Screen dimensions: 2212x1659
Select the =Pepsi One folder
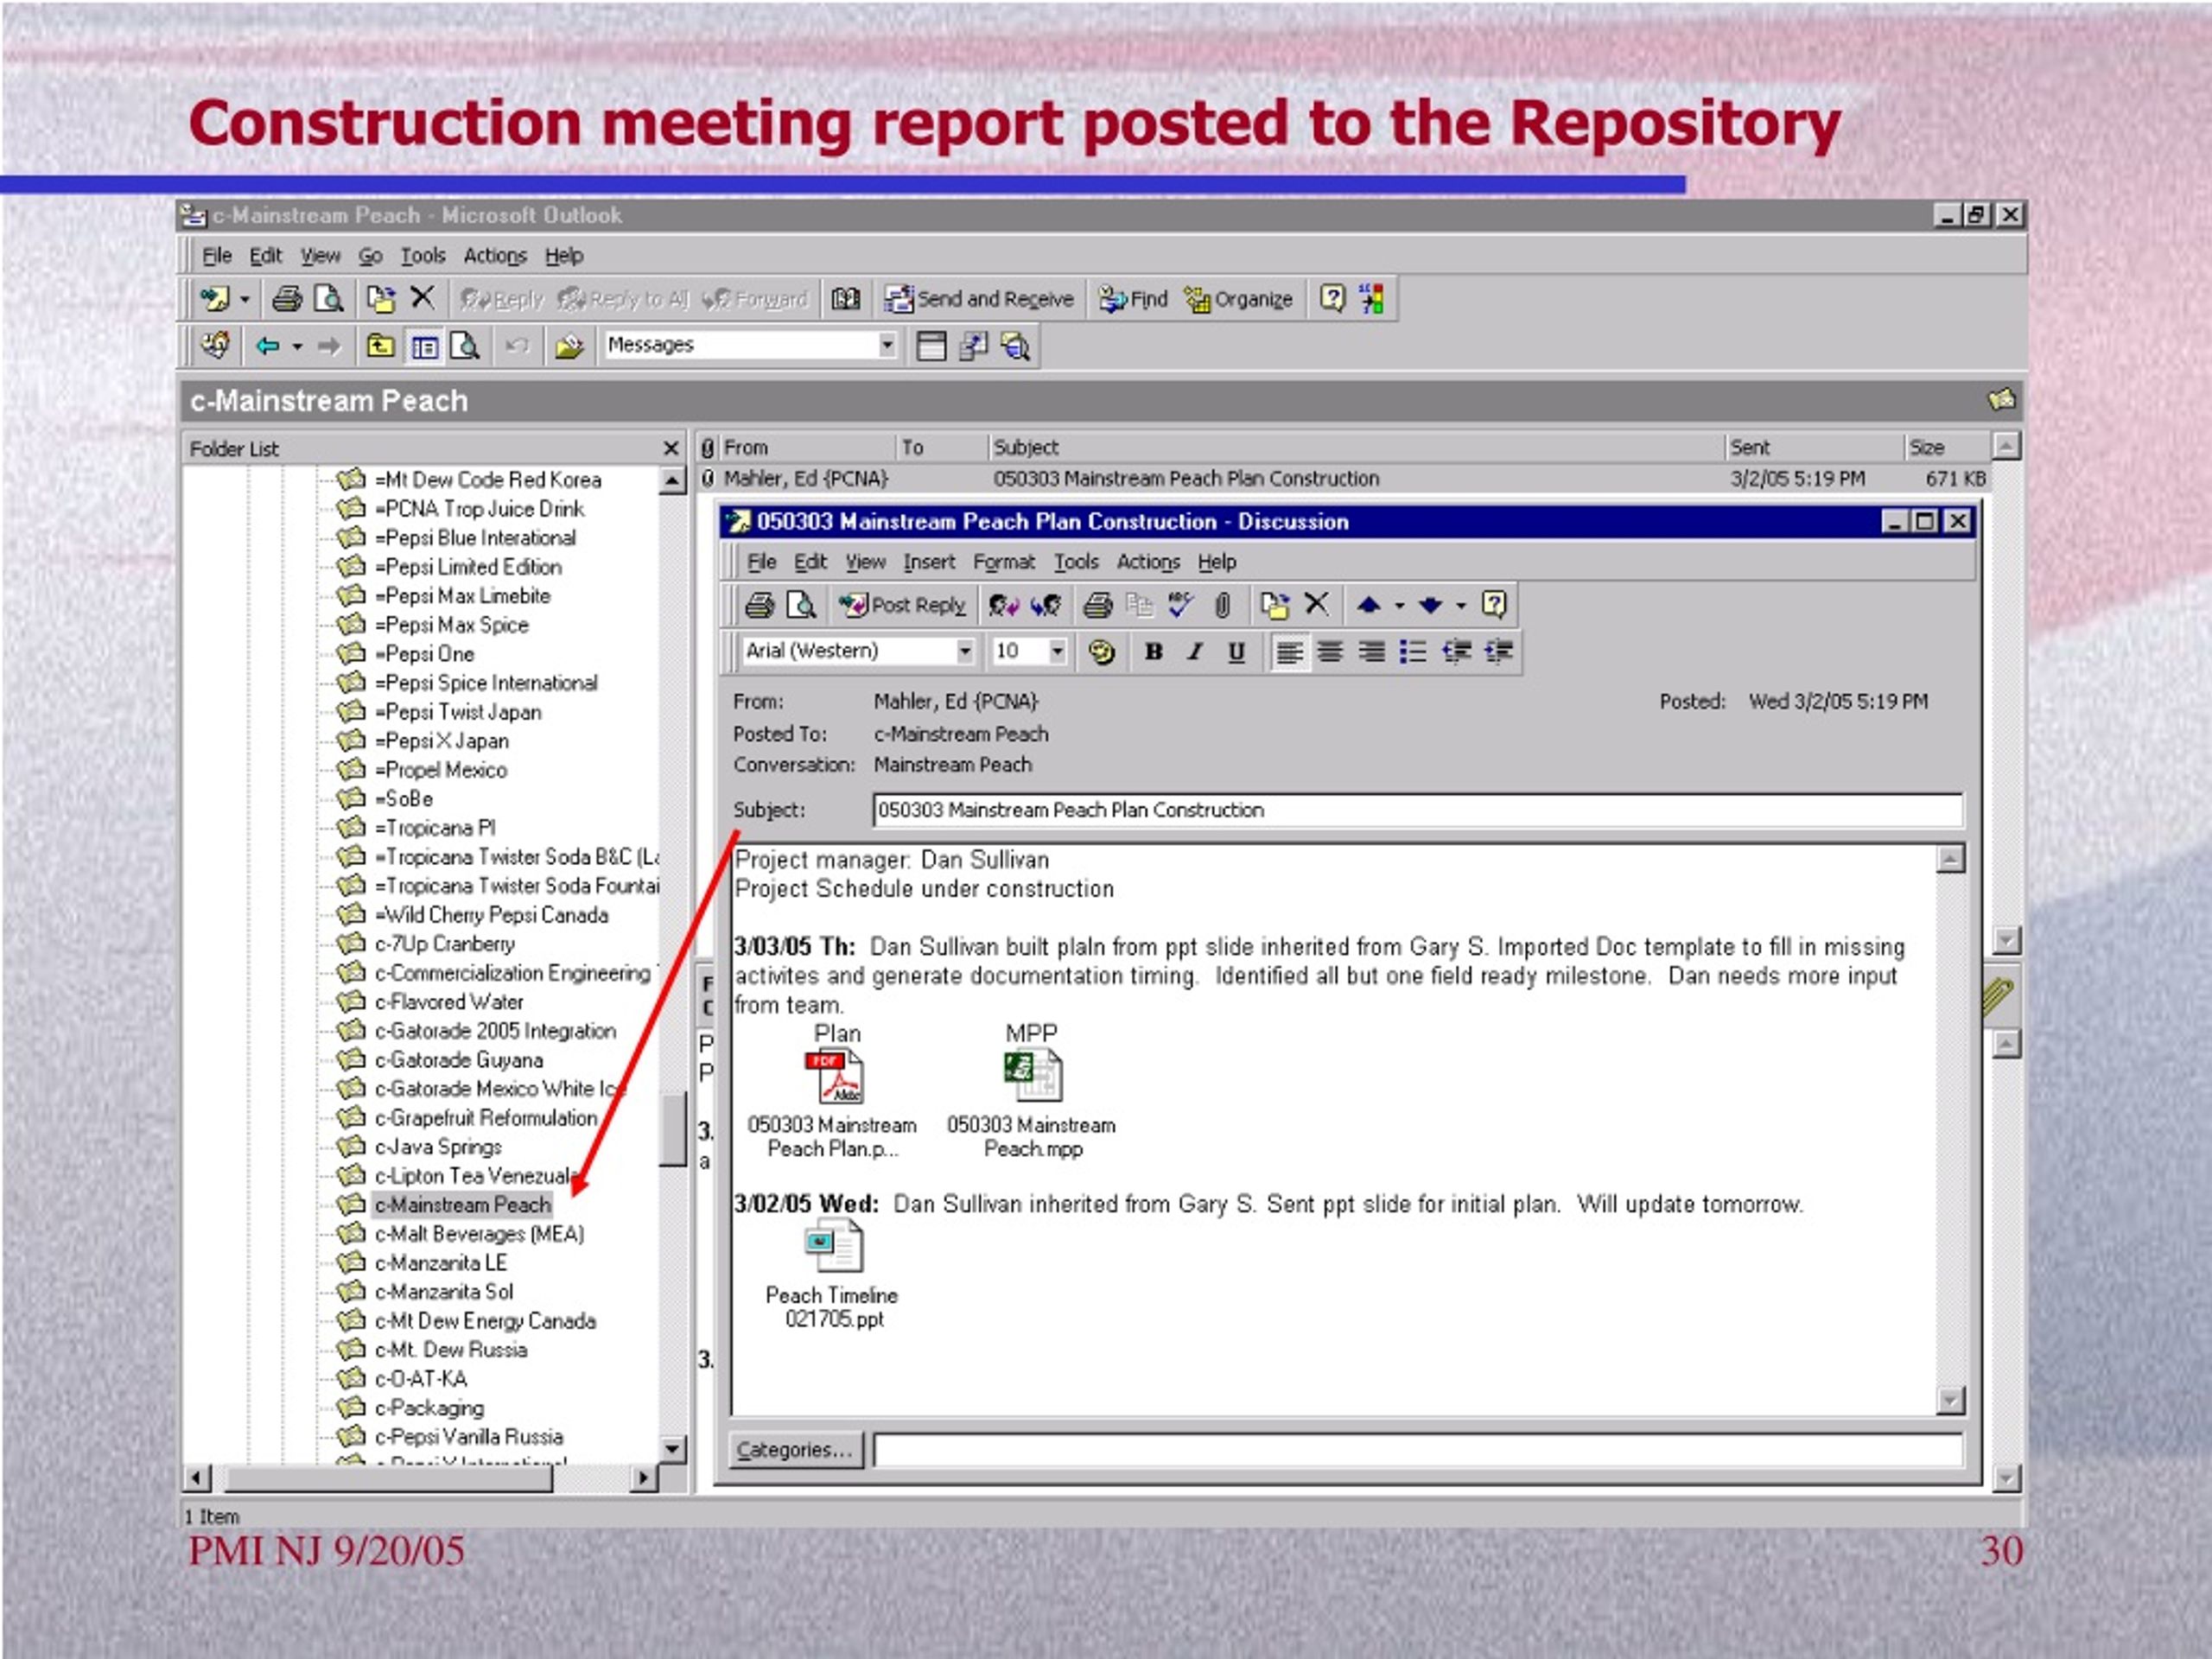424,654
